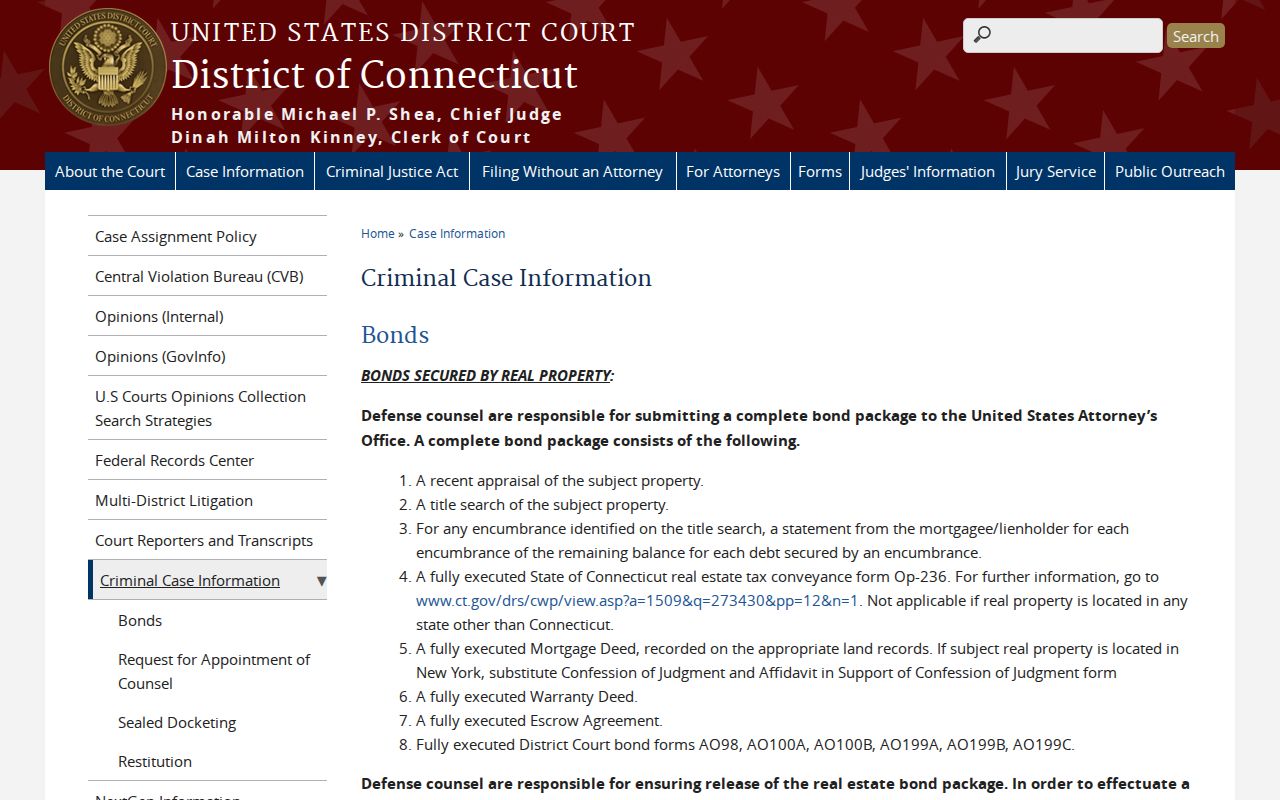Click 'A fully executed Warranty Deed.' list item
Screen dimensions: 1280x800
(x=526, y=697)
